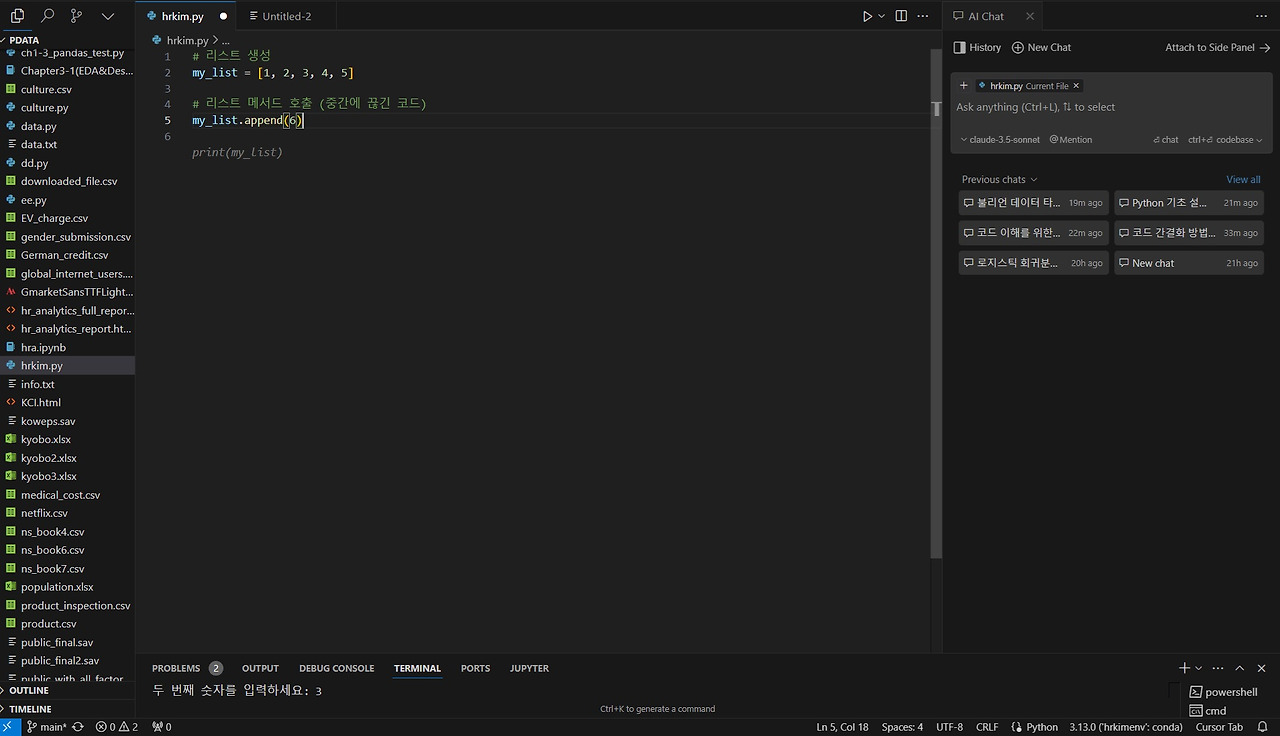1280x736 pixels.
Task: Open the previous chat from 33m ago
Action: [1189, 233]
